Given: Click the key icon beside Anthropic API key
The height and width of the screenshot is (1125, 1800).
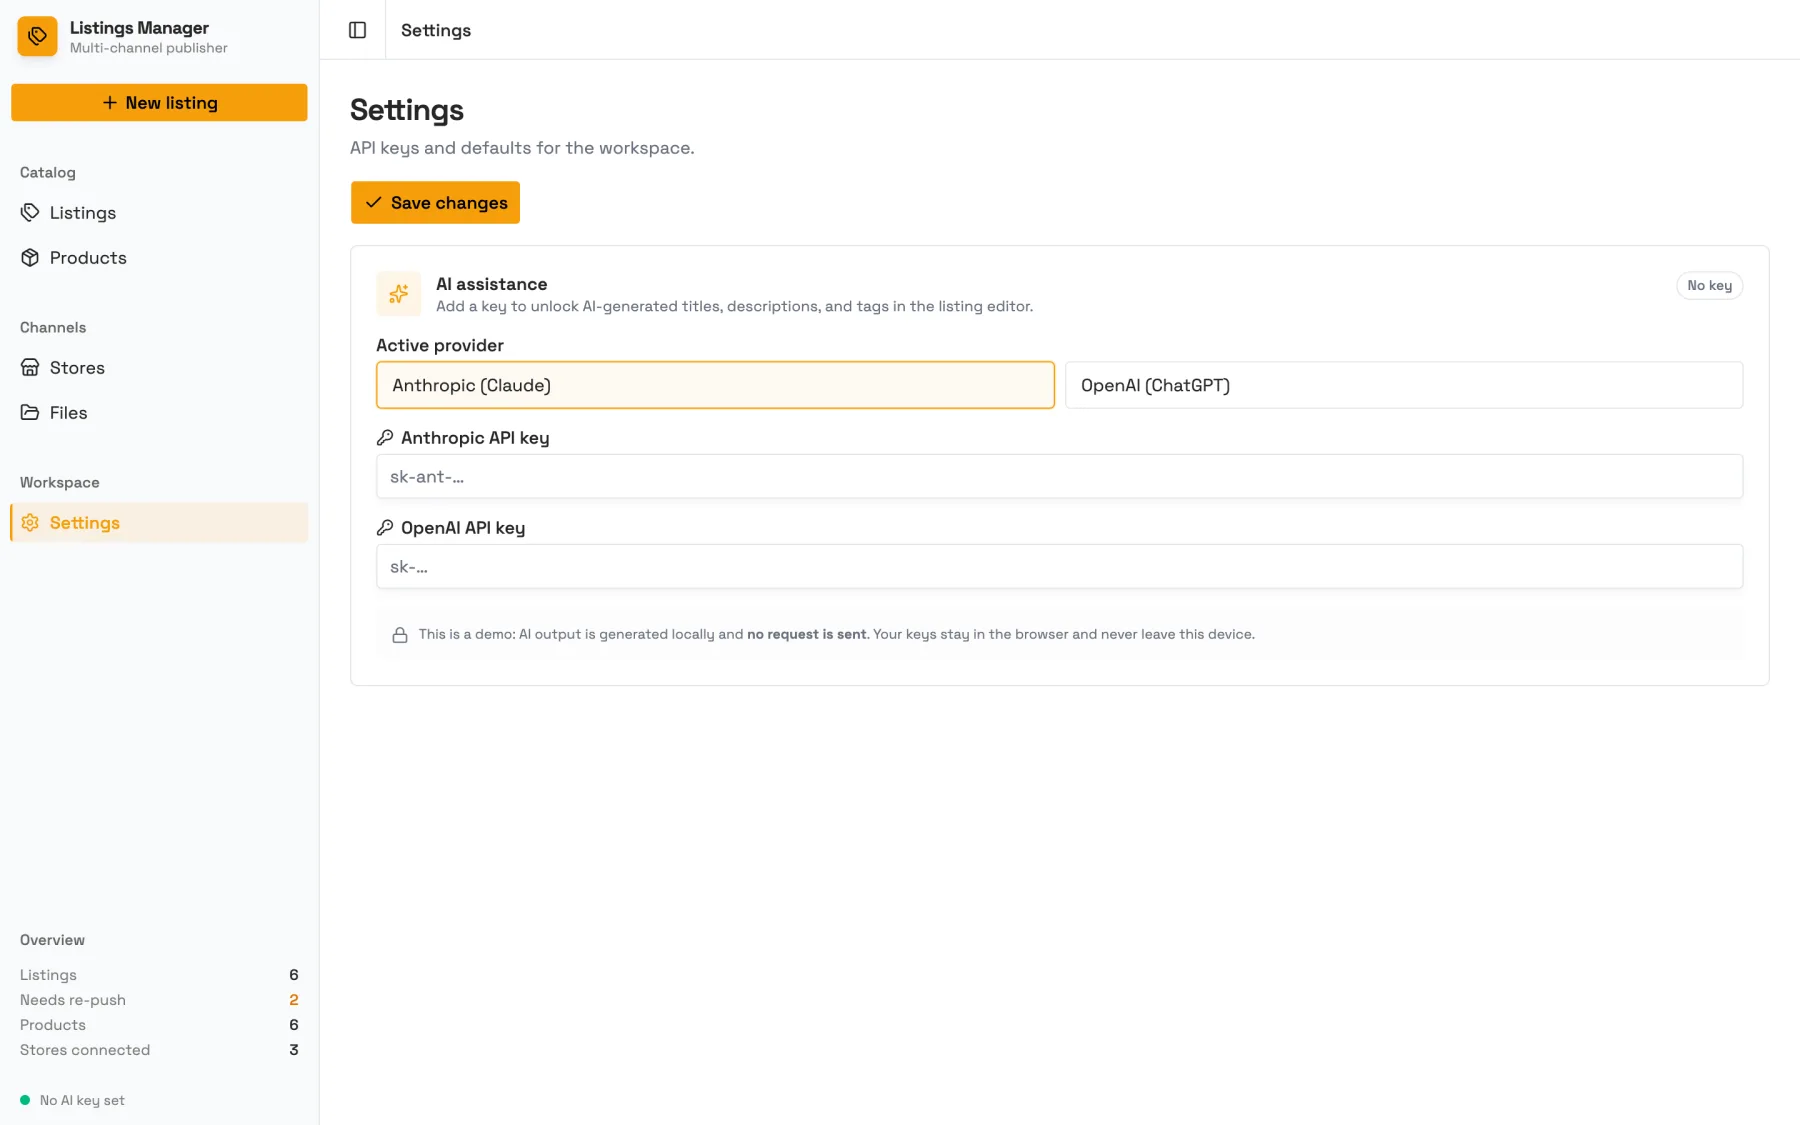Looking at the screenshot, I should (x=385, y=438).
